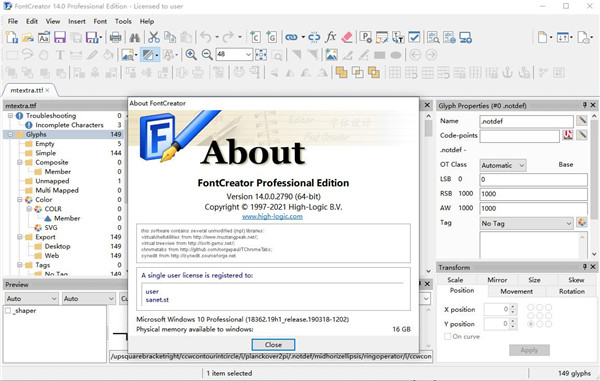
Task: Tick the _shaper checkbox in Preview
Action: 8,311
